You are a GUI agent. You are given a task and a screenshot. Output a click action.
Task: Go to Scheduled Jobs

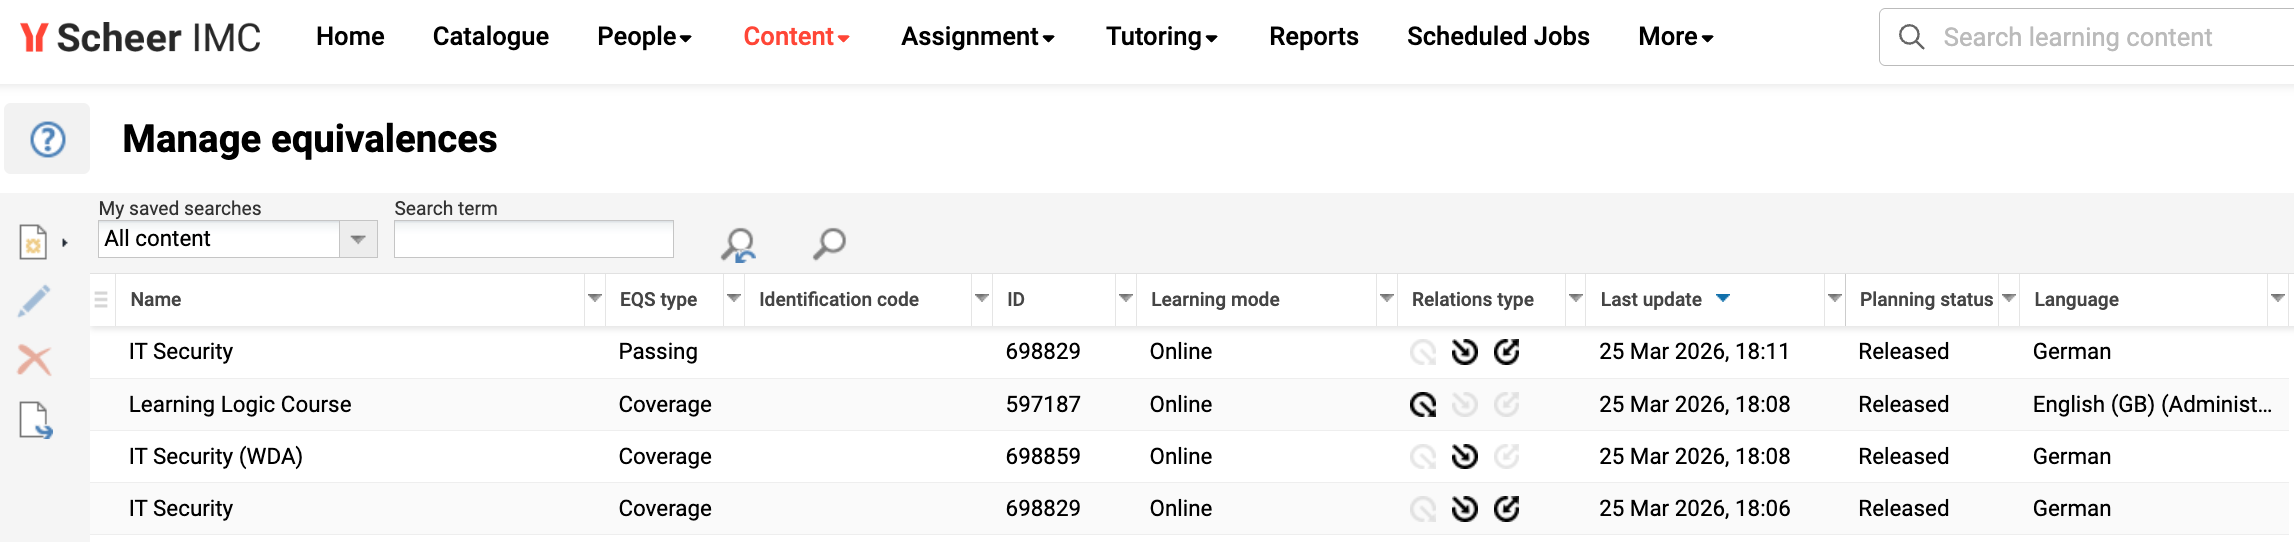click(1497, 37)
